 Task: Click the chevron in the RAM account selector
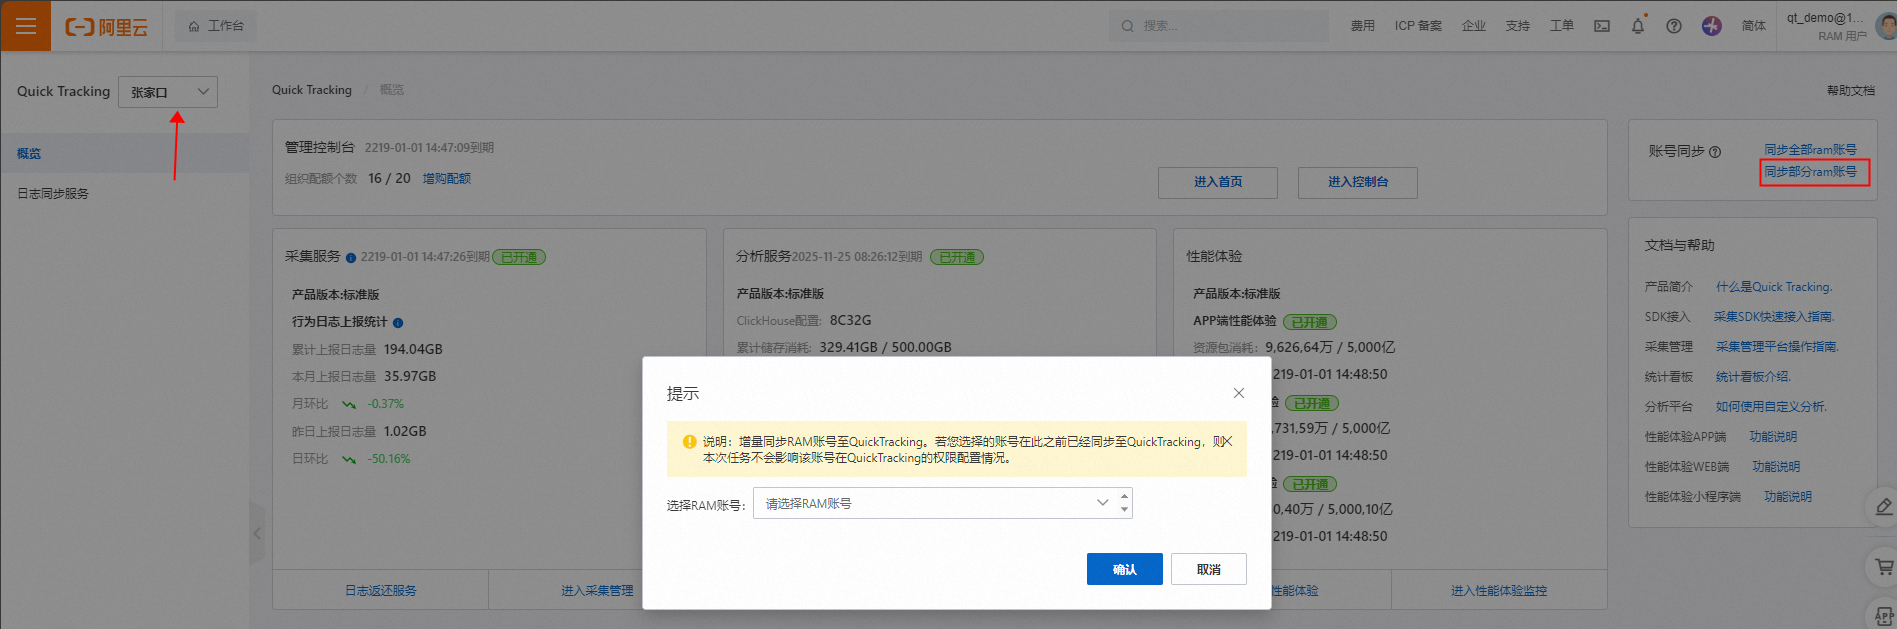(1102, 503)
